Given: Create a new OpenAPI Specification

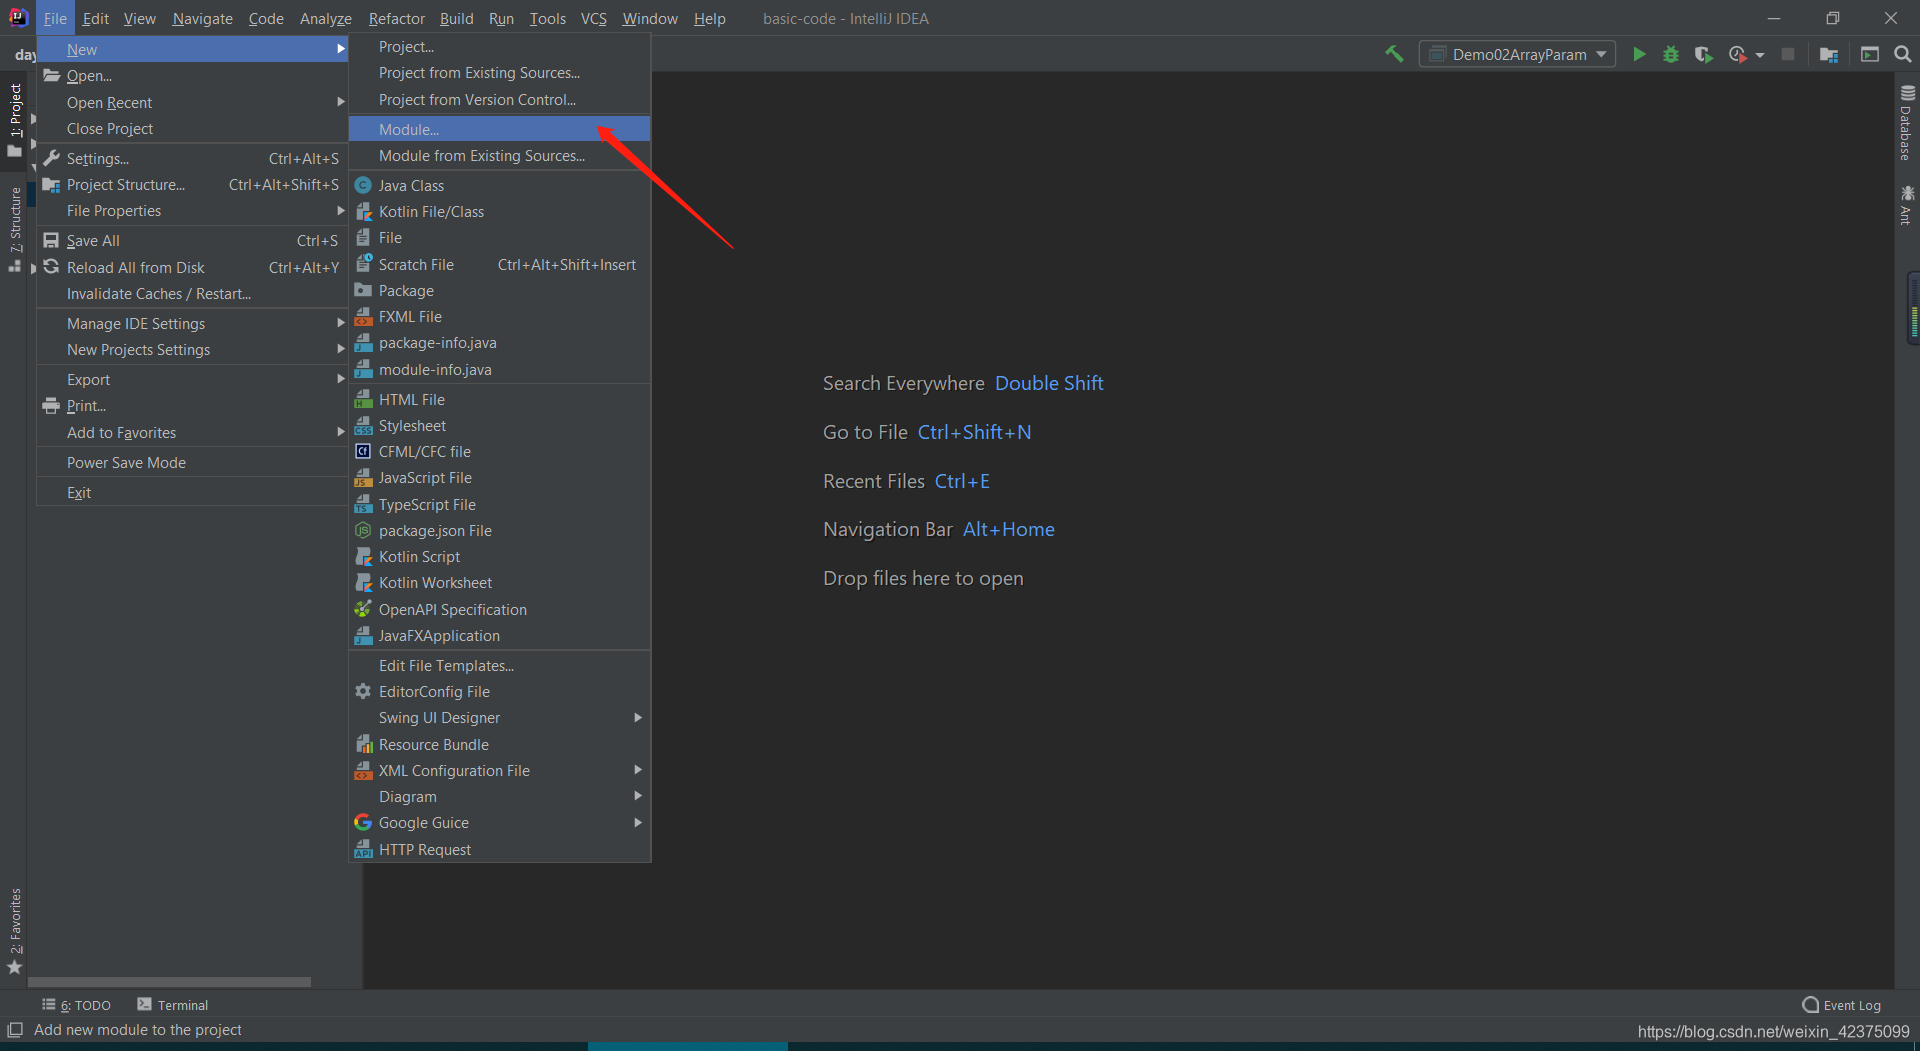Looking at the screenshot, I should click(x=499, y=610).
